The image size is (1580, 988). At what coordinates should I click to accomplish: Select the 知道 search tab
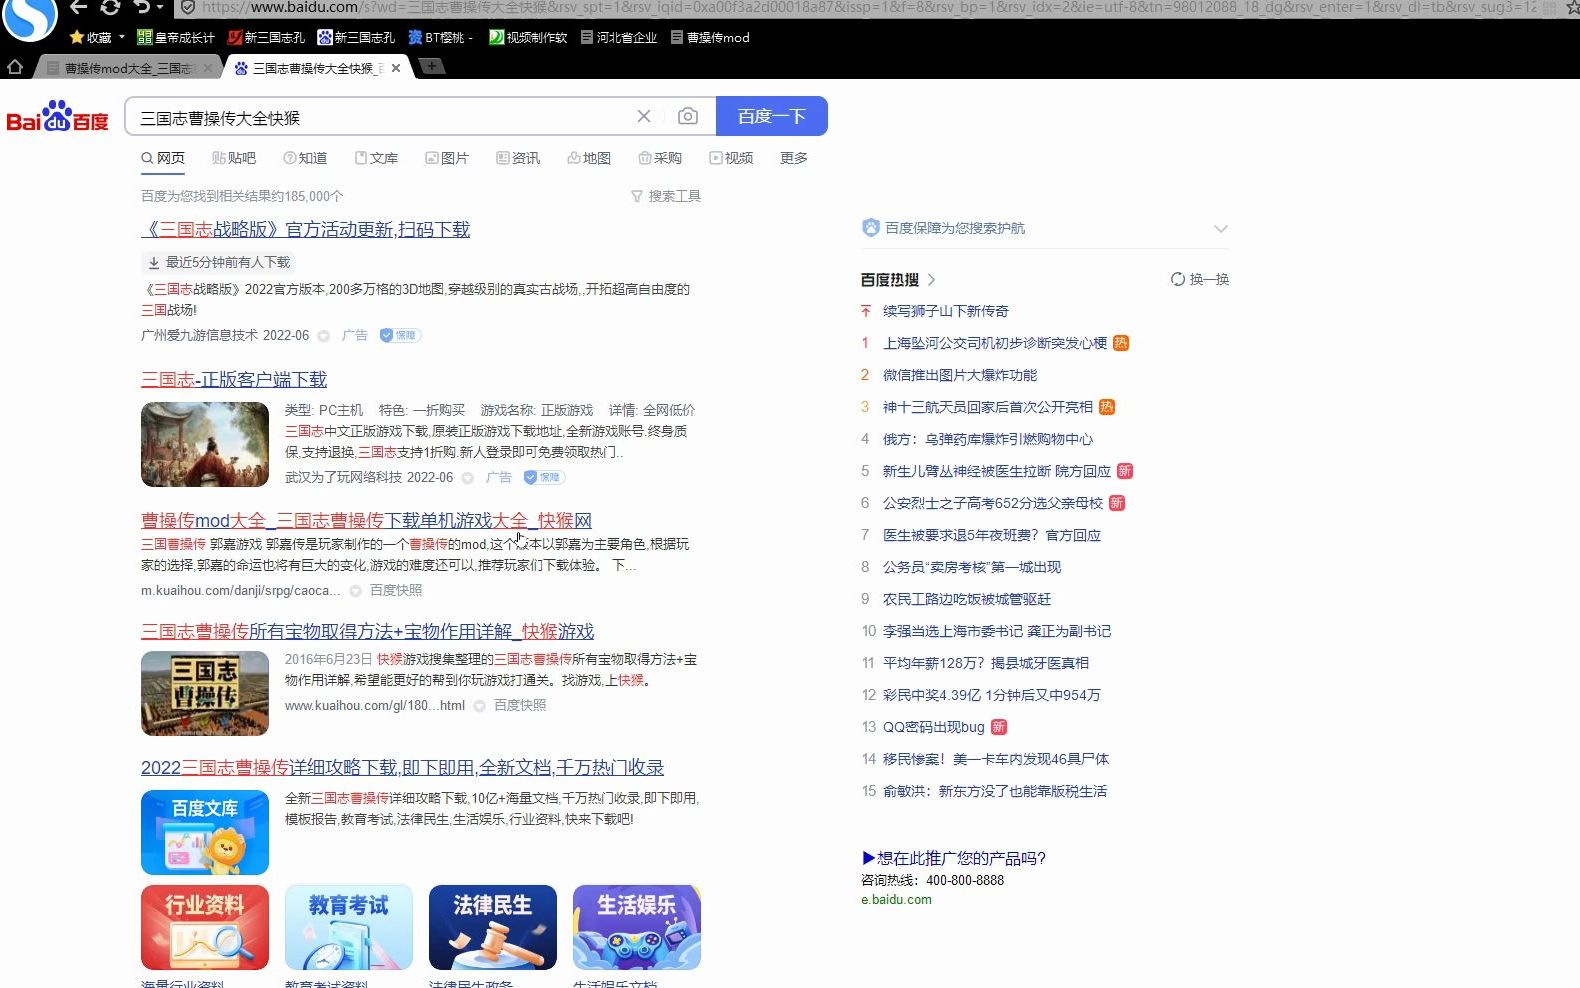pyautogui.click(x=305, y=158)
